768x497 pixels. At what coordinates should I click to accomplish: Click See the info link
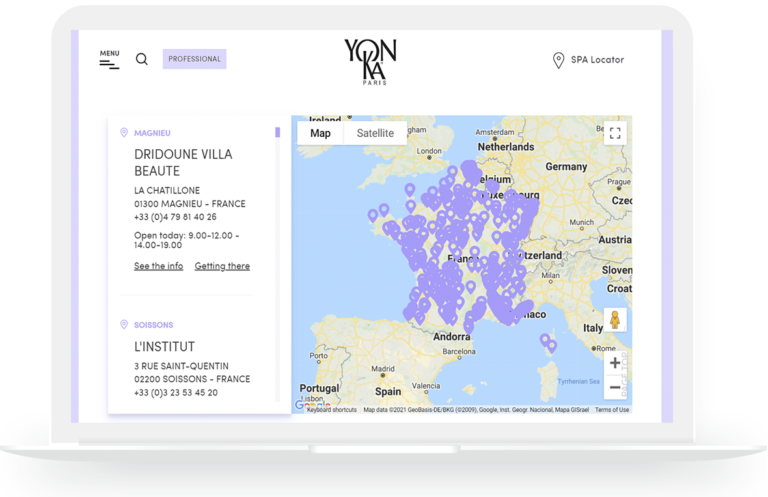click(x=158, y=266)
